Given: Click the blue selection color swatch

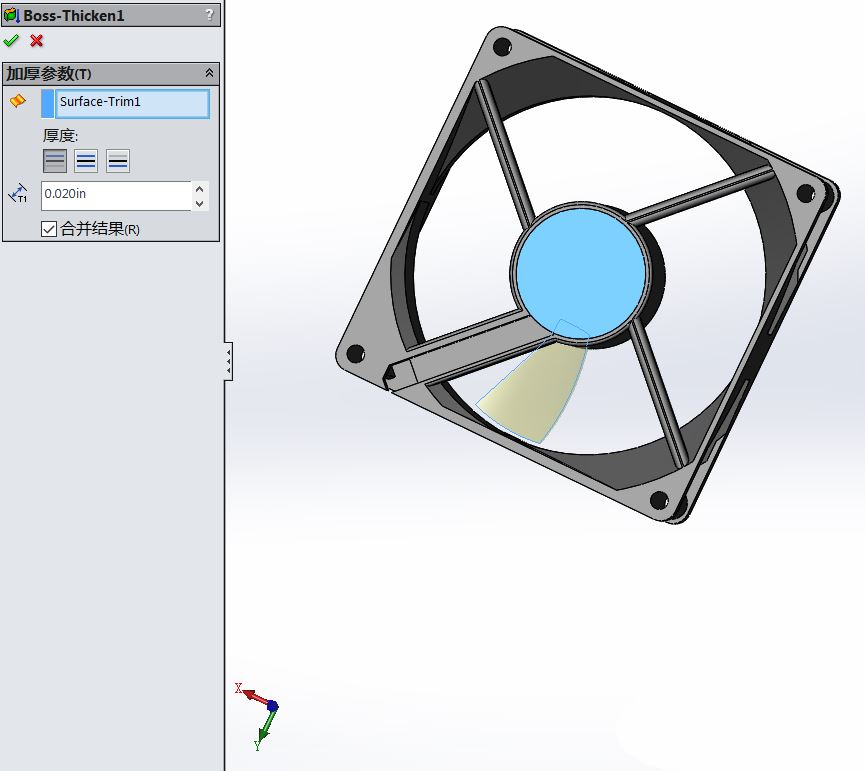Looking at the screenshot, I should point(48,103).
